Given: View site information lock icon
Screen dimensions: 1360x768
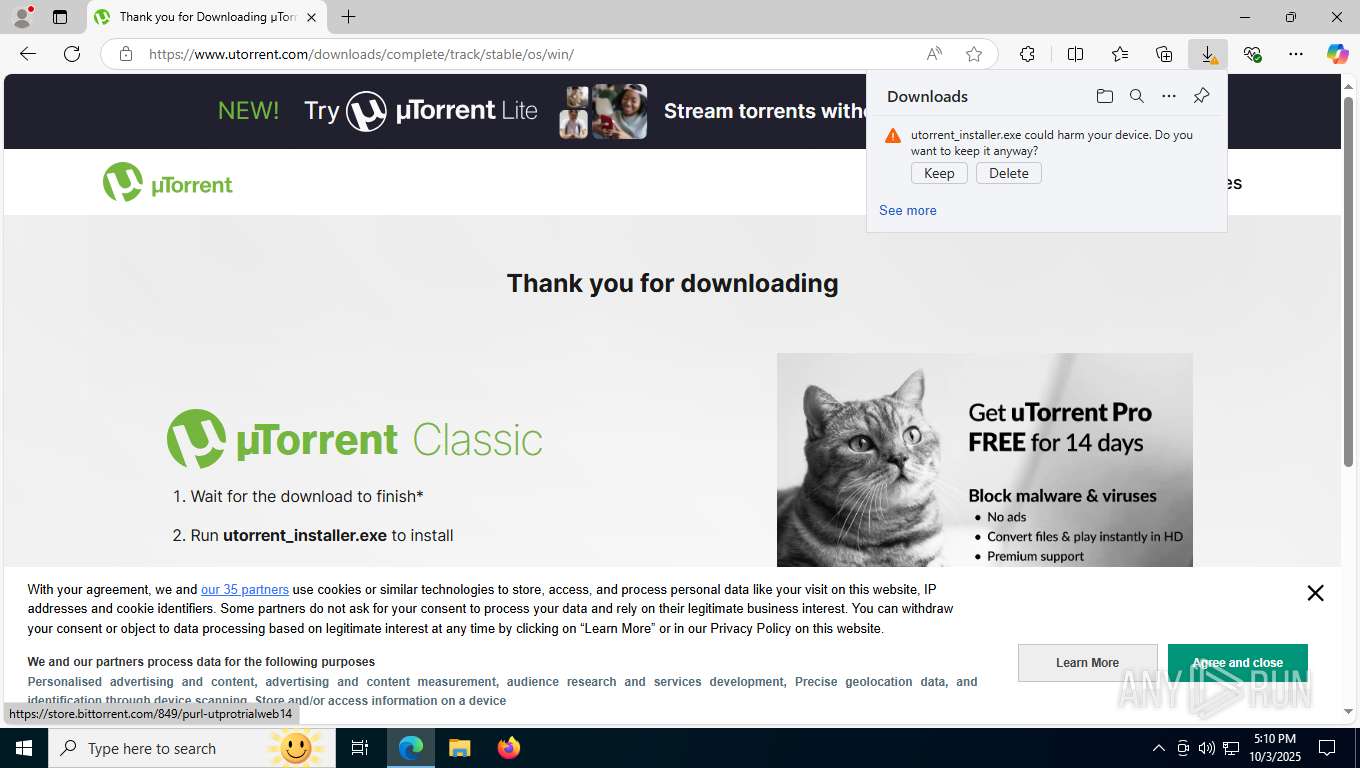Looking at the screenshot, I should [x=126, y=54].
